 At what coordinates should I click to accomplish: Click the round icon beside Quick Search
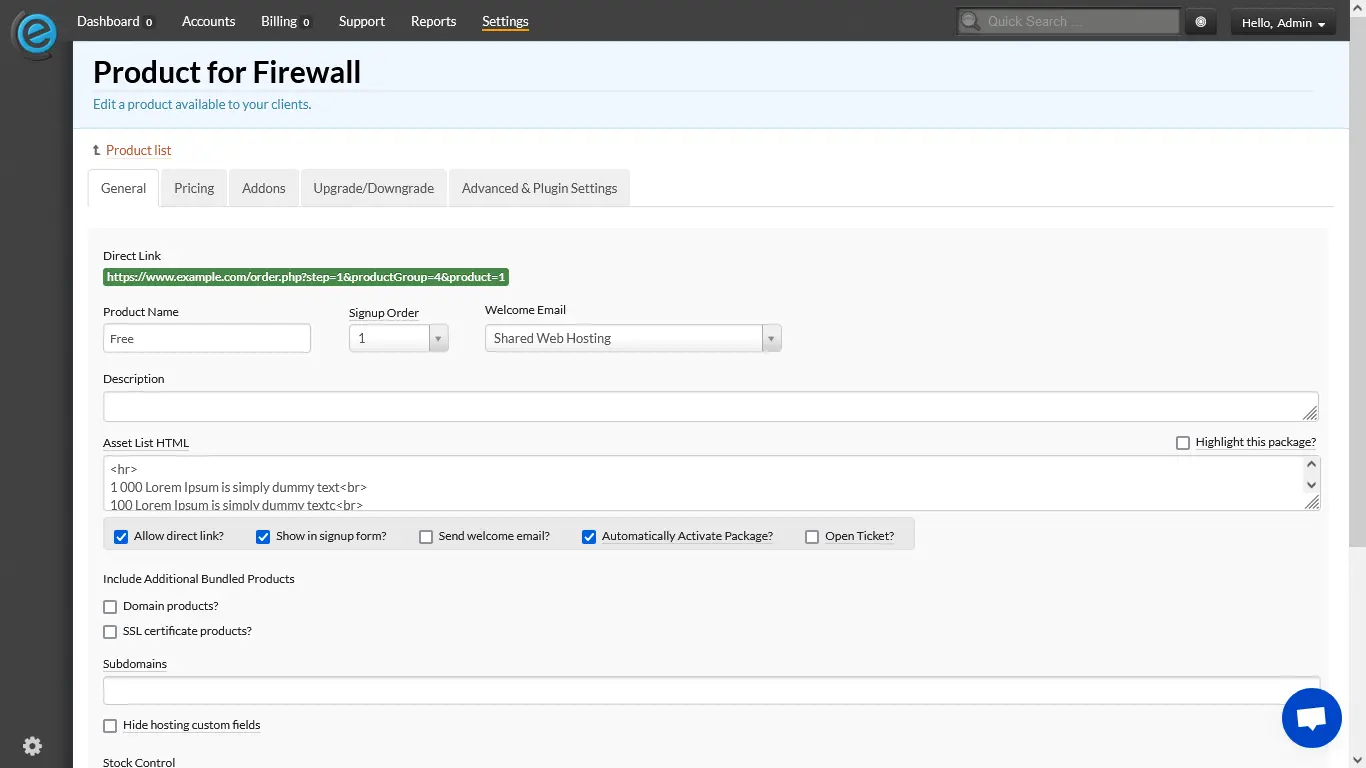click(1201, 22)
